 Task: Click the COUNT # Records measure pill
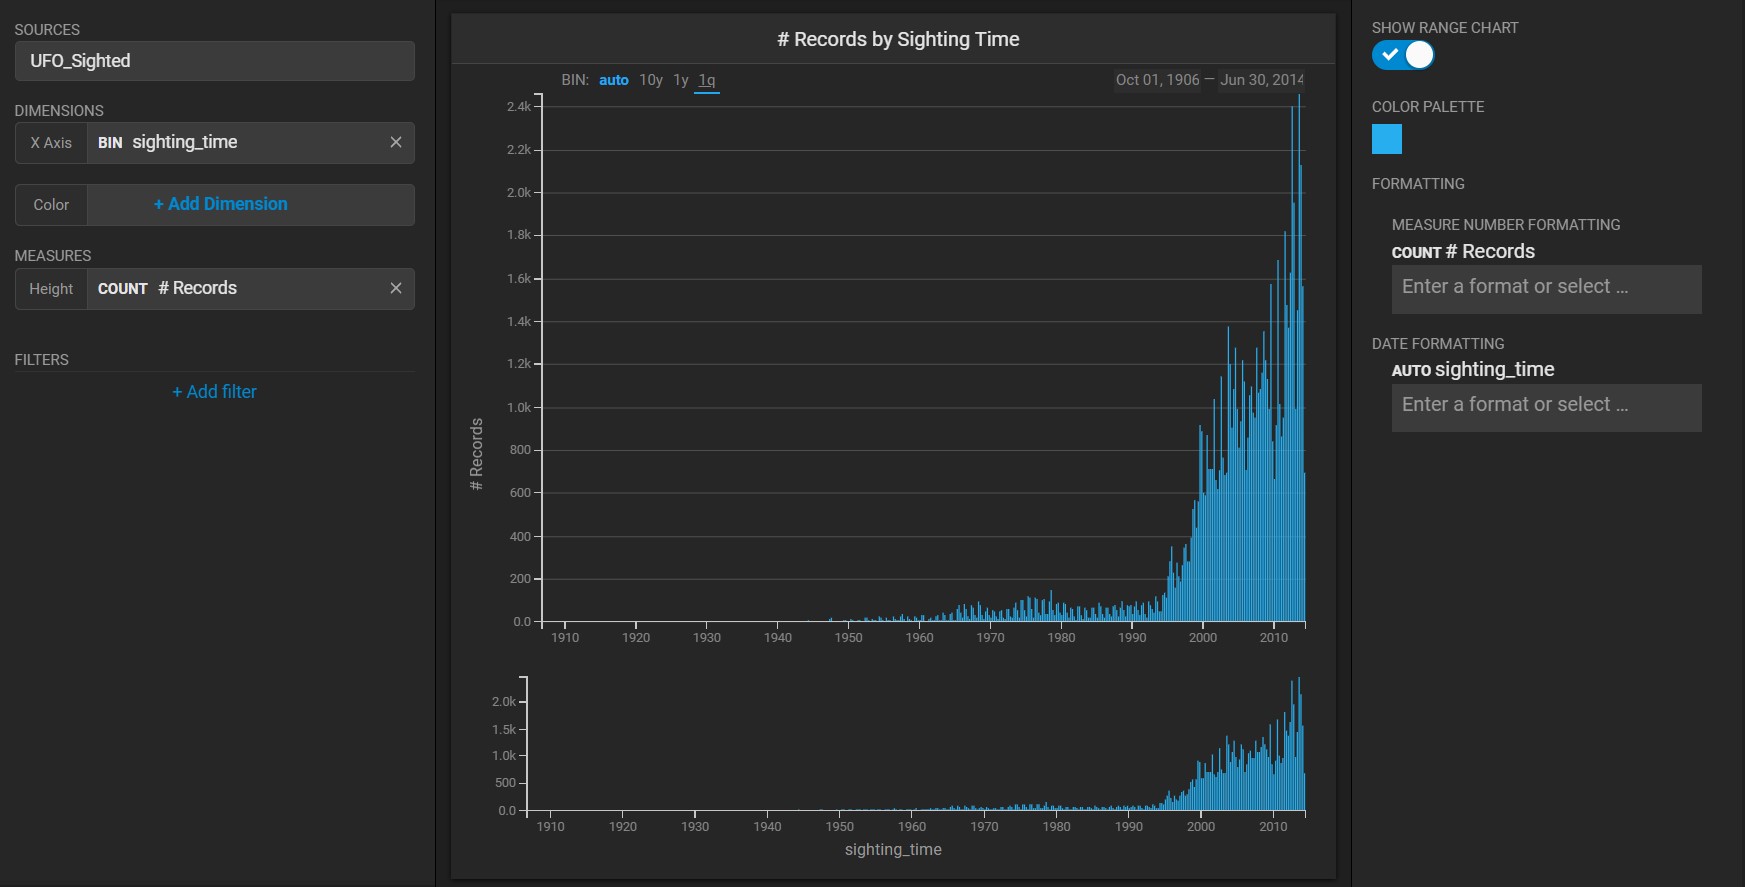pyautogui.click(x=236, y=289)
